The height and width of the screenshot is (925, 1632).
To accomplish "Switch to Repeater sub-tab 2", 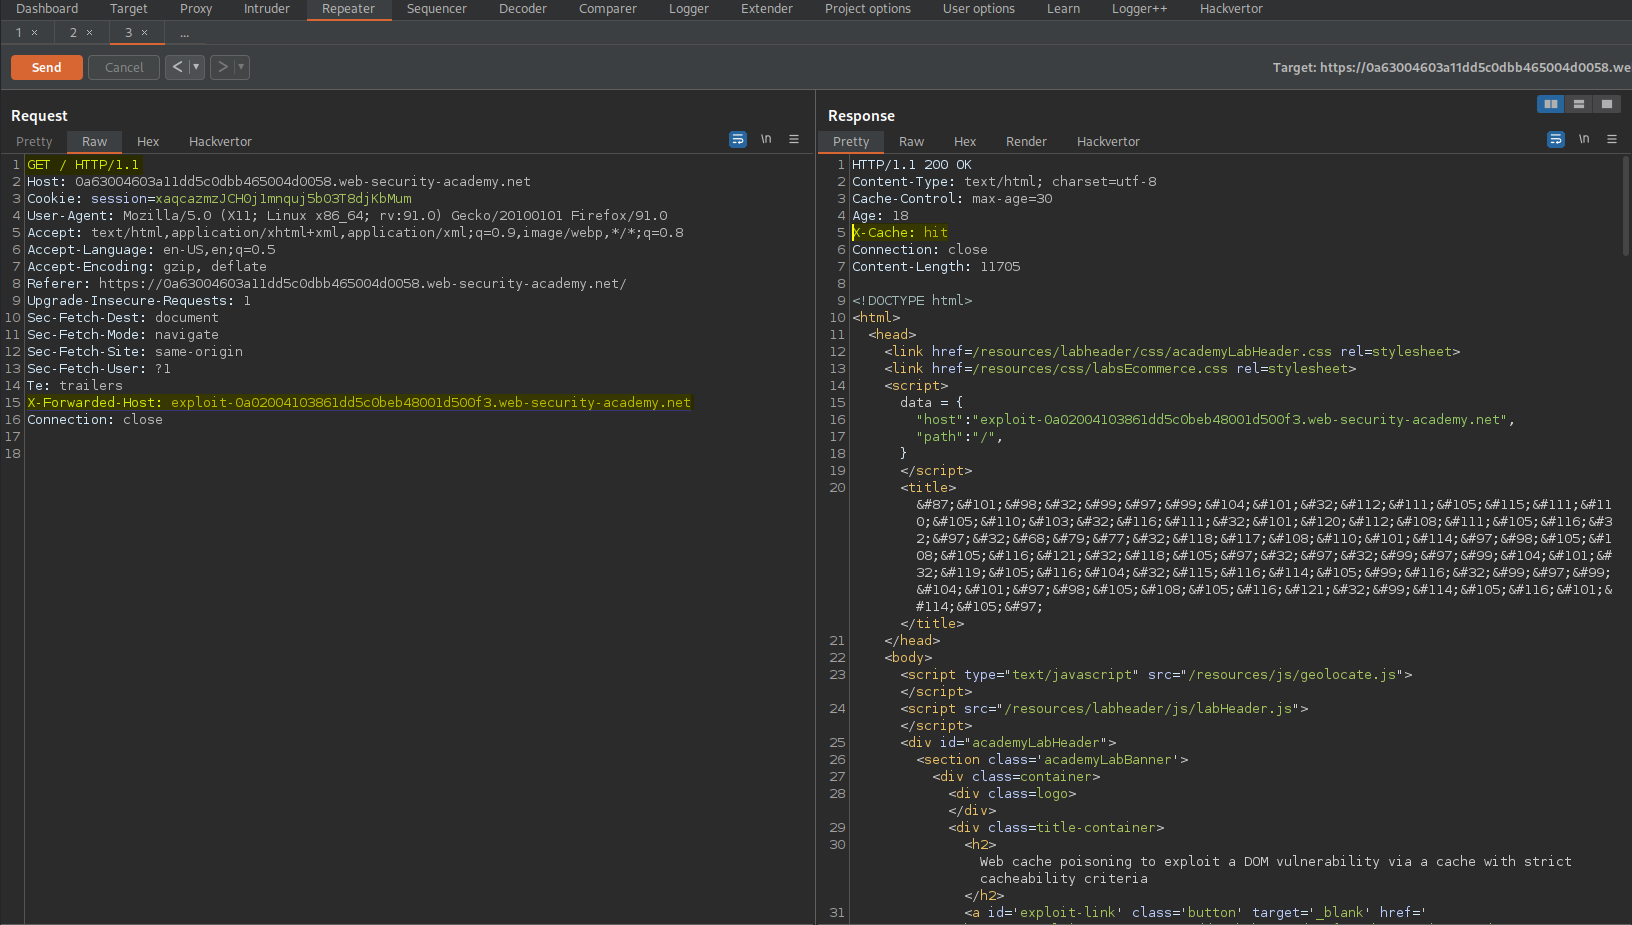I will (x=73, y=33).
